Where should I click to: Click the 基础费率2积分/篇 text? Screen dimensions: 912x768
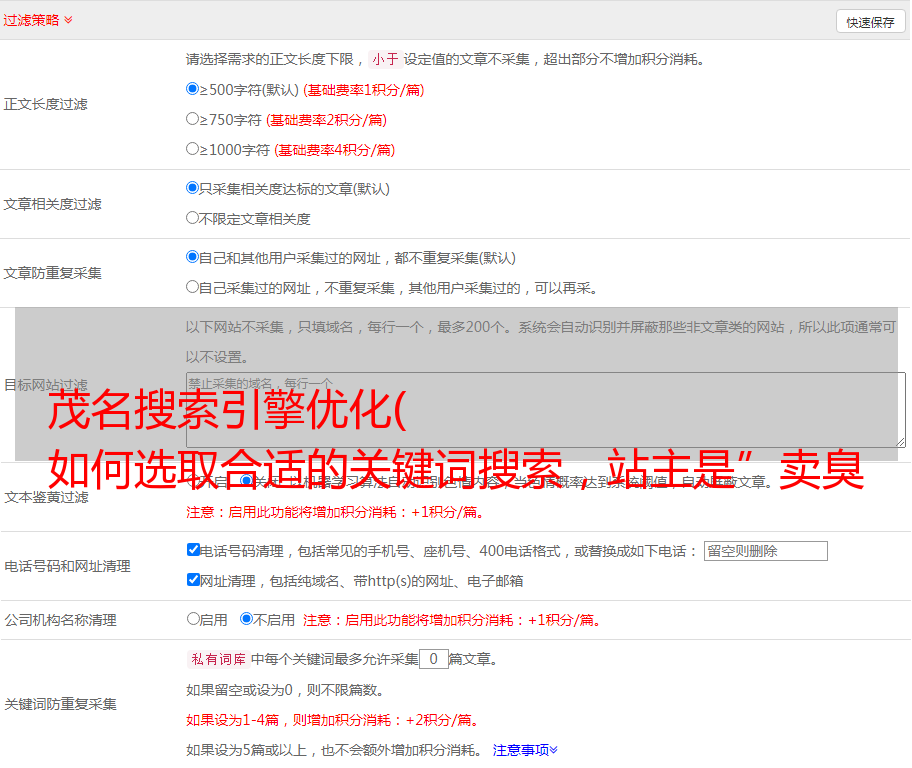pos(326,120)
